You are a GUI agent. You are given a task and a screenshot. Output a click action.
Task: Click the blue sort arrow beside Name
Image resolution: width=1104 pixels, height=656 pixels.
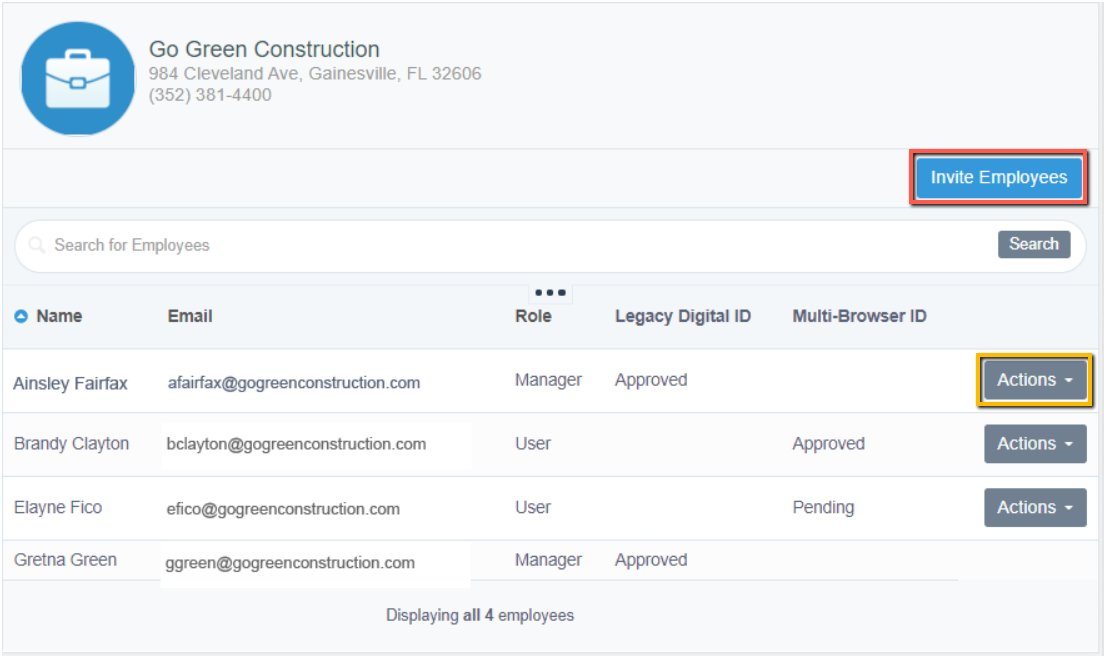21,317
